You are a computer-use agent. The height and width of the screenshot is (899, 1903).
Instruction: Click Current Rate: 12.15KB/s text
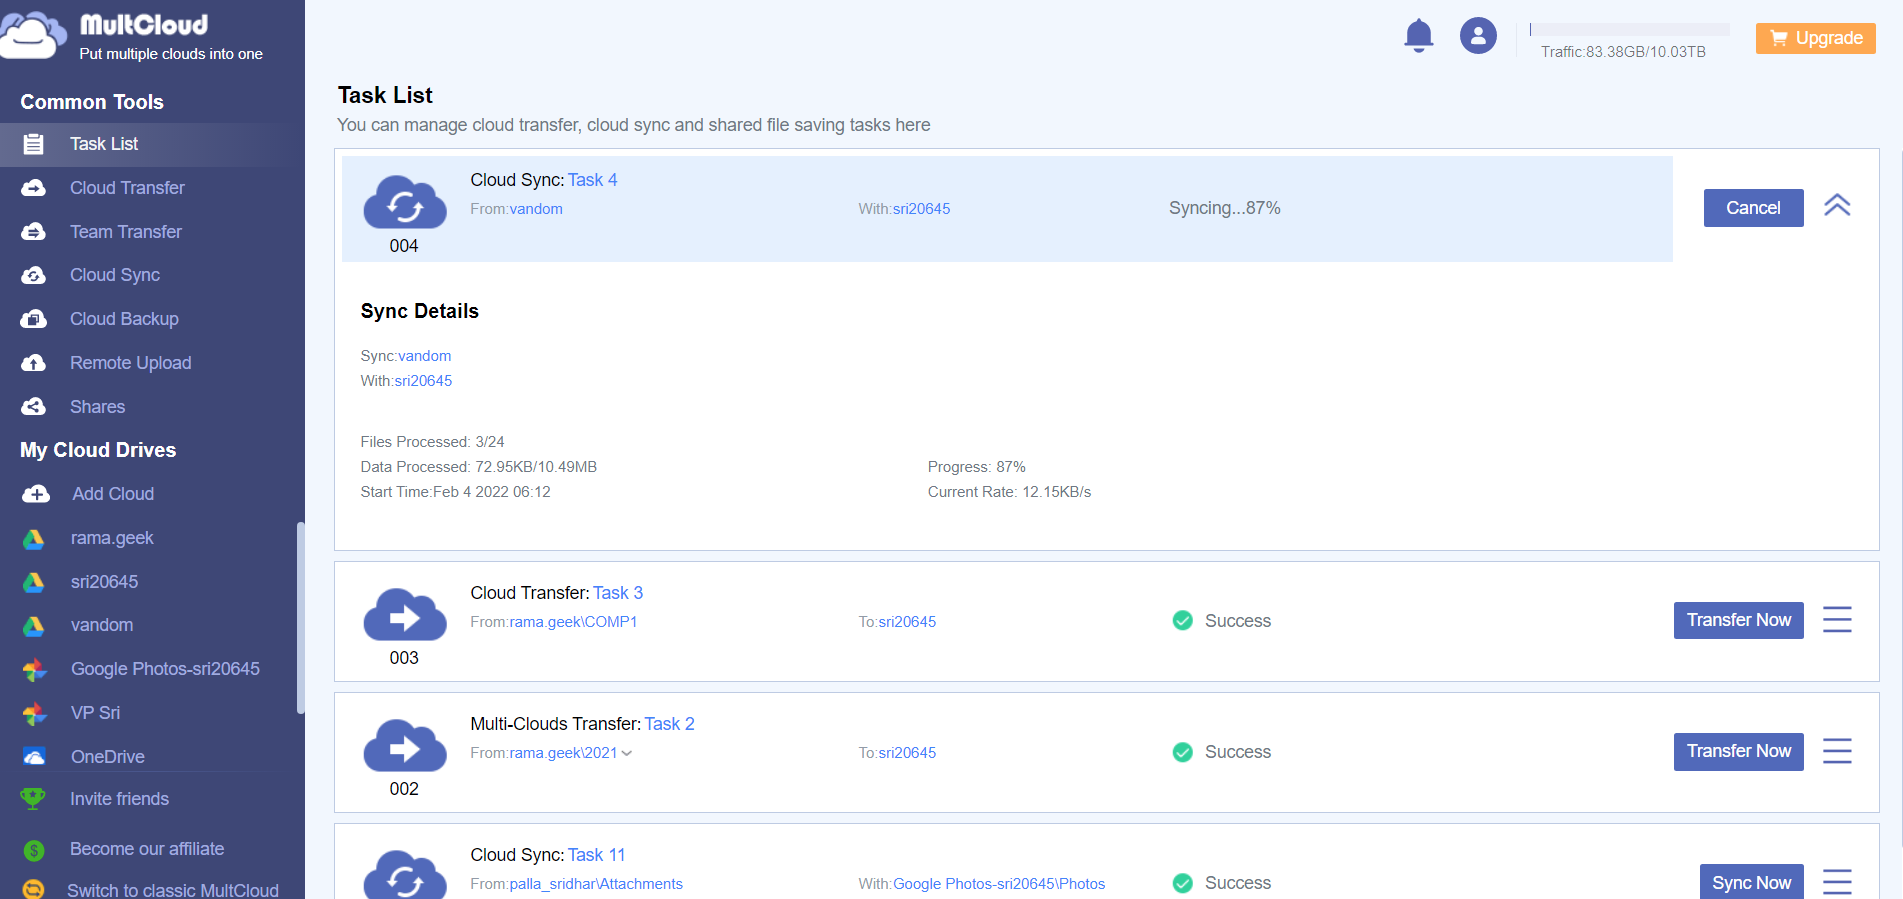[x=1009, y=492]
